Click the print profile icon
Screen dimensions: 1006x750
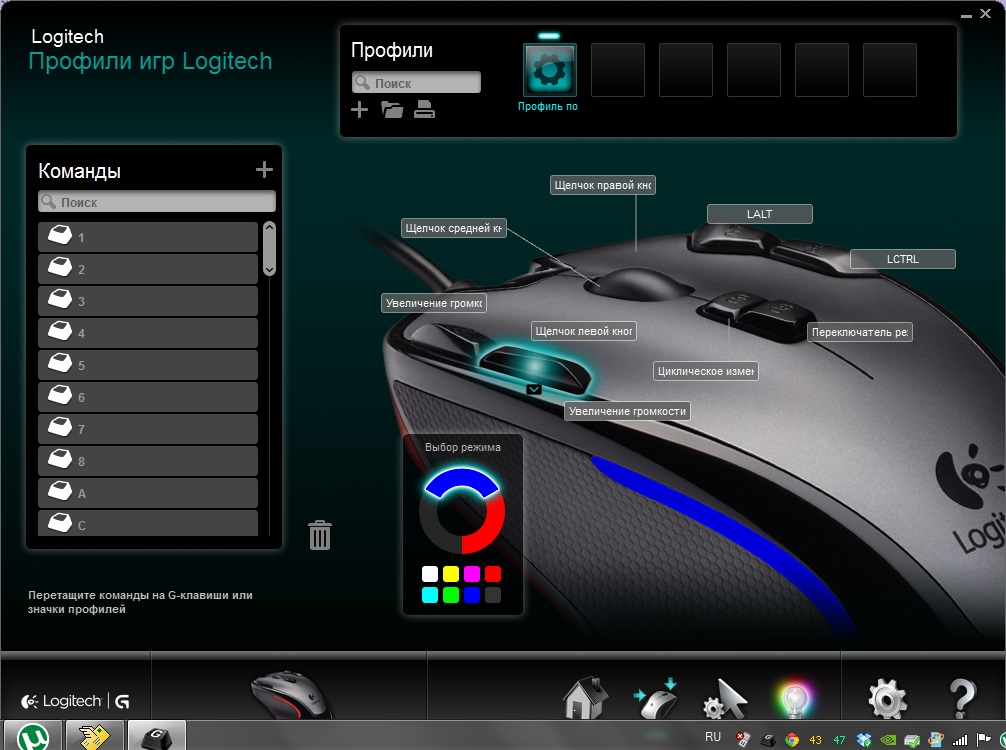[x=424, y=110]
